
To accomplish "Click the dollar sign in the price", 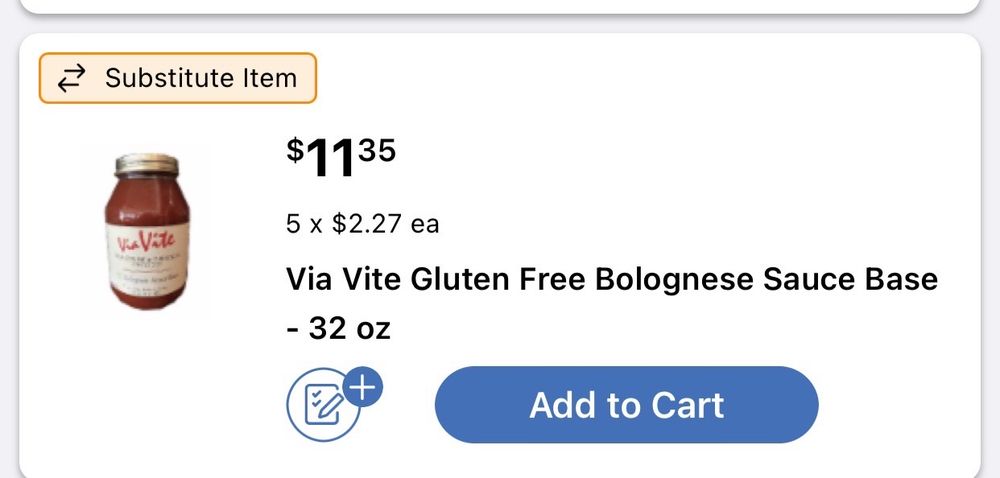I will [295, 150].
